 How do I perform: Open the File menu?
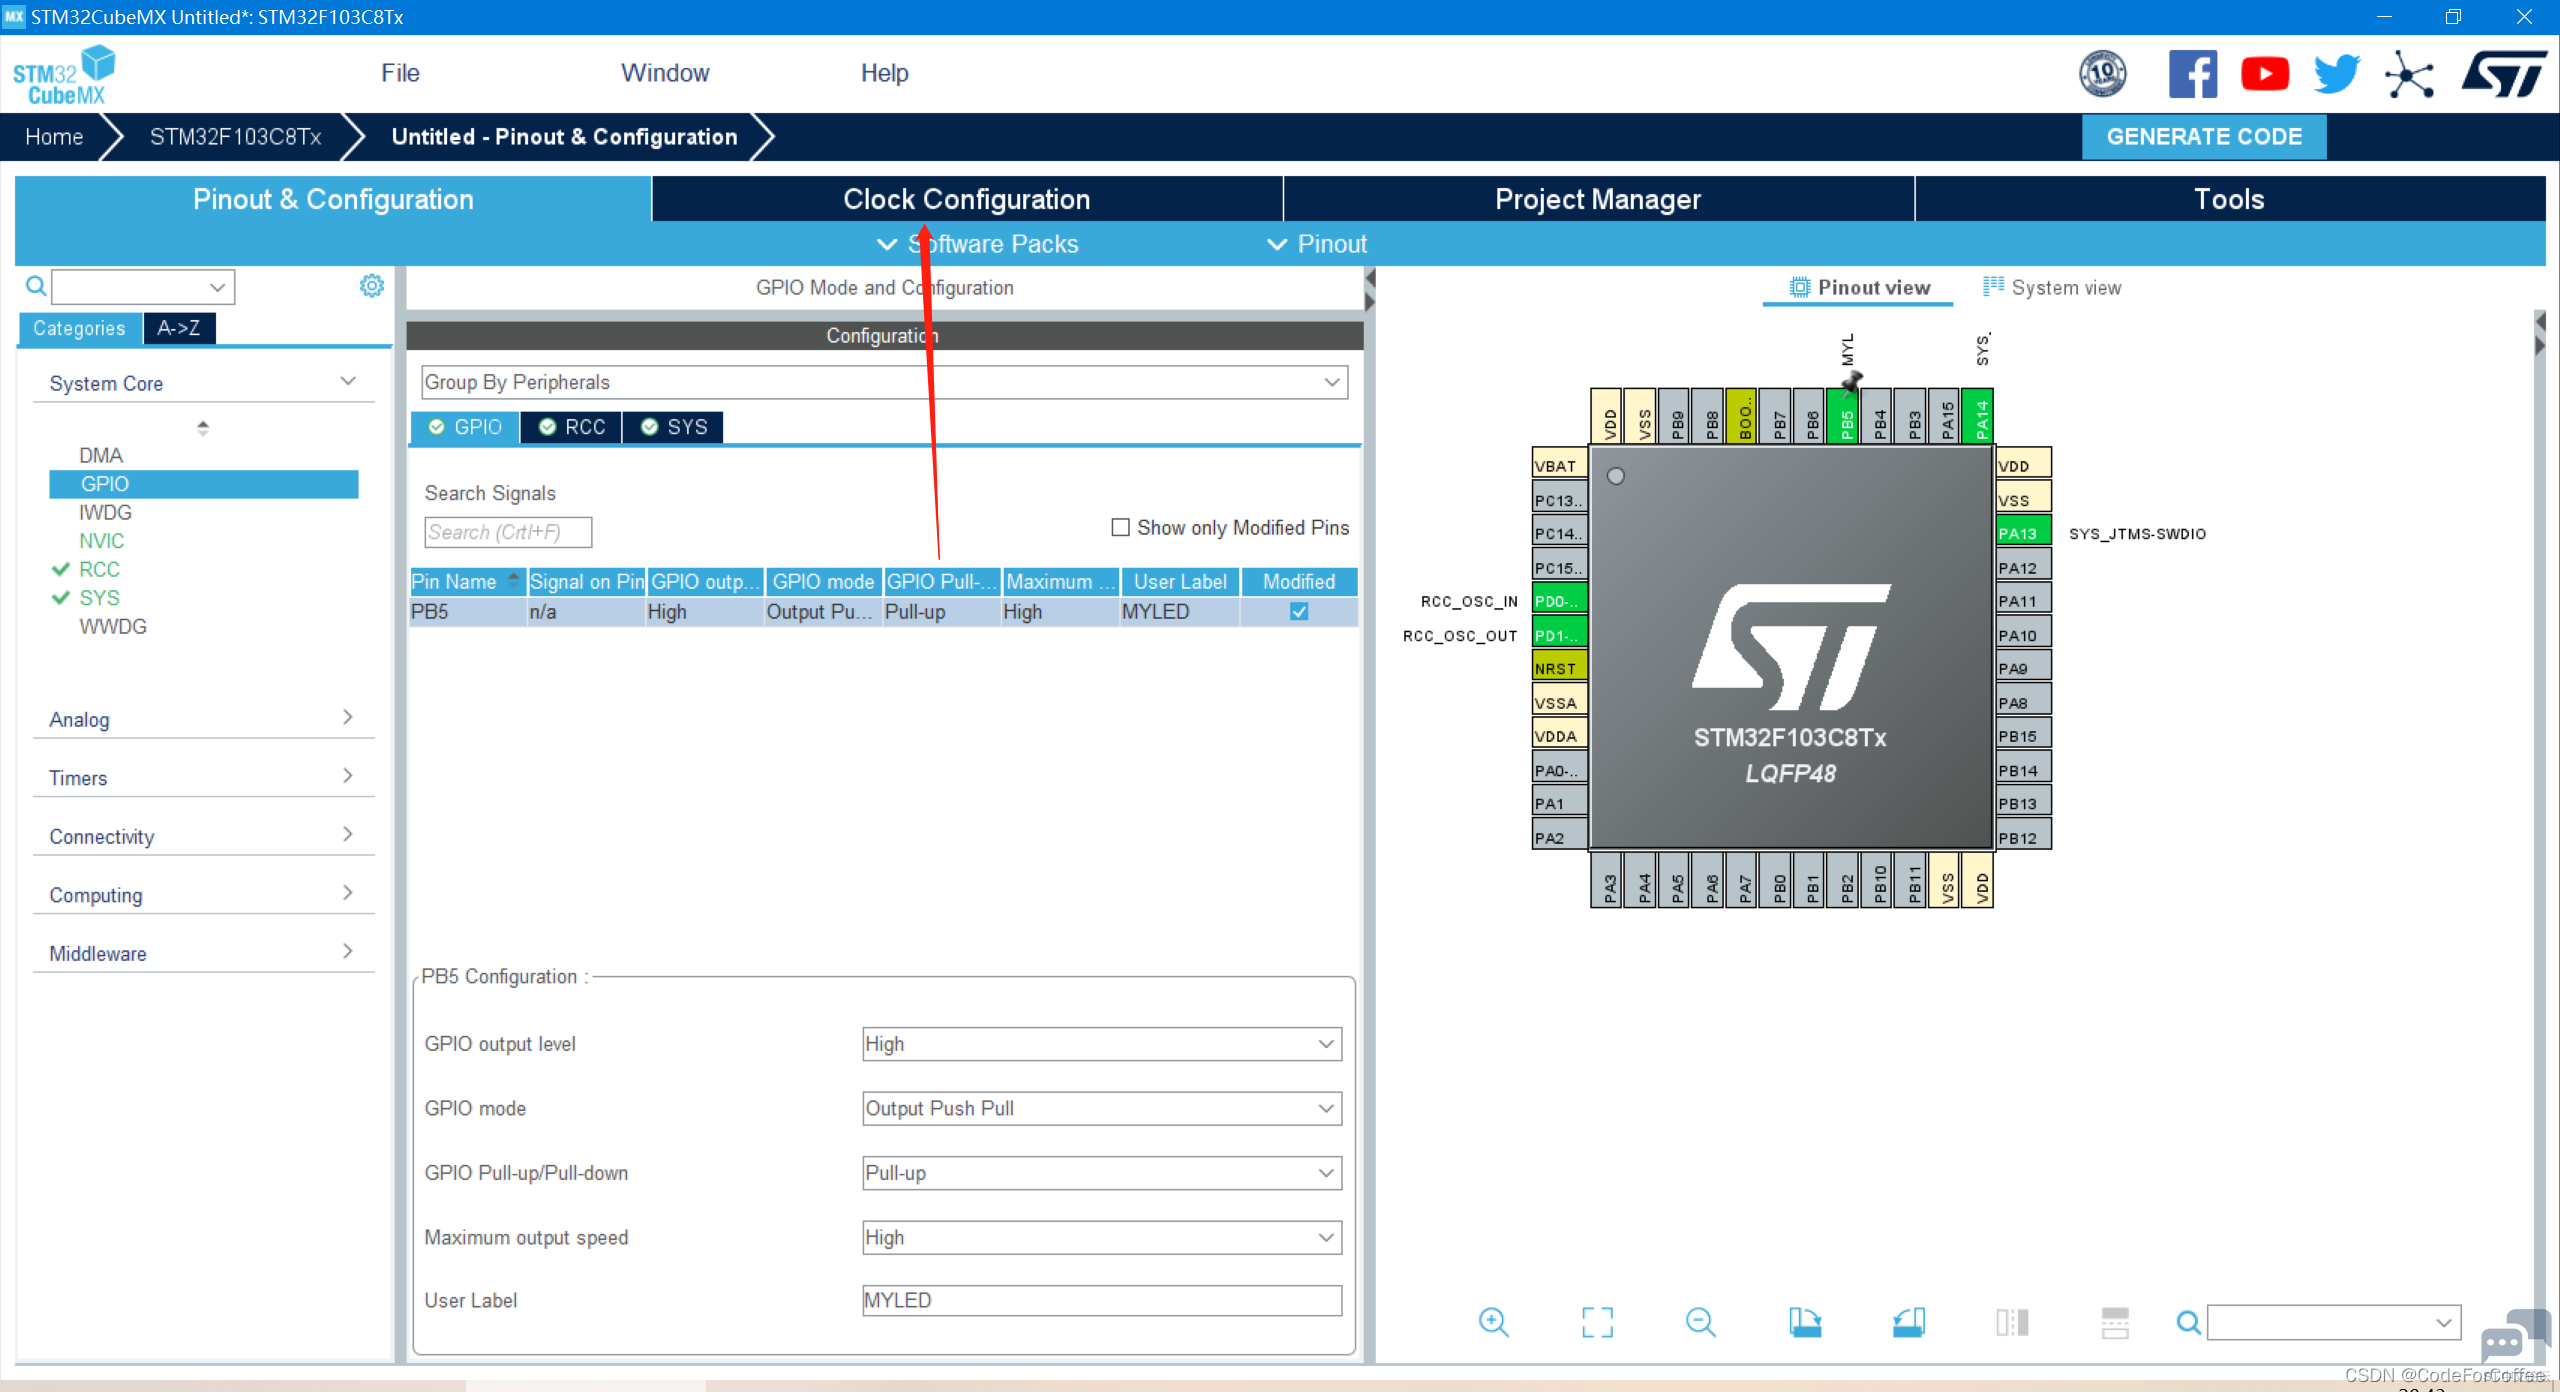(x=400, y=73)
